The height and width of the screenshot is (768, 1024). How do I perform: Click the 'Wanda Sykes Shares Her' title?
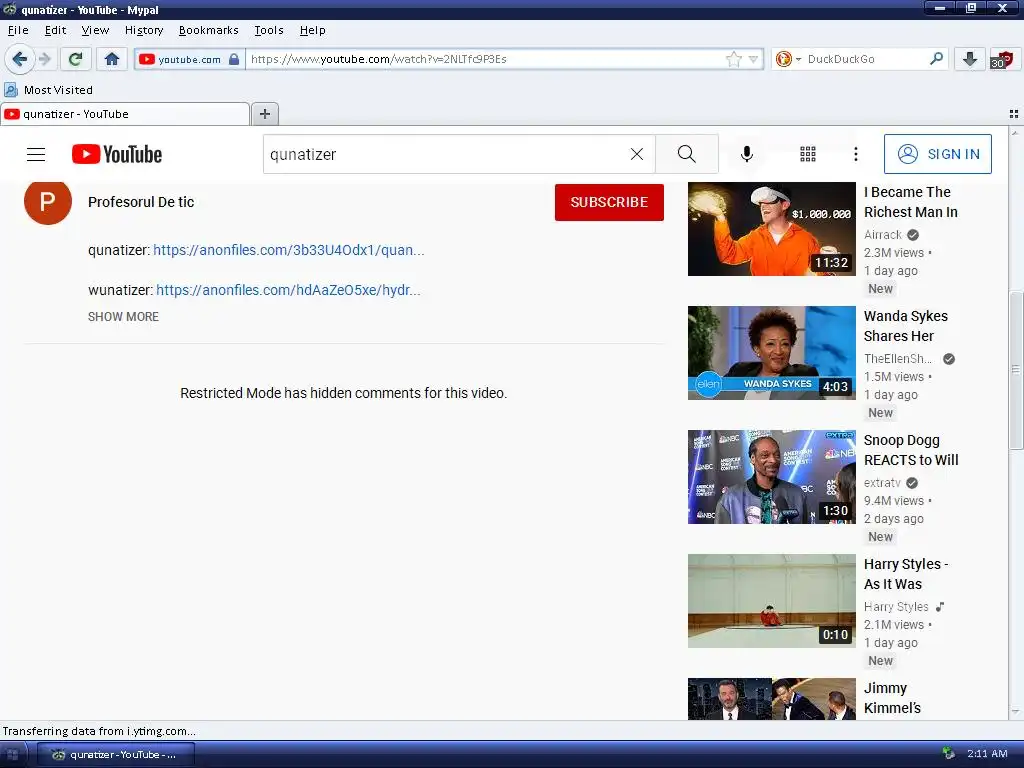point(906,326)
